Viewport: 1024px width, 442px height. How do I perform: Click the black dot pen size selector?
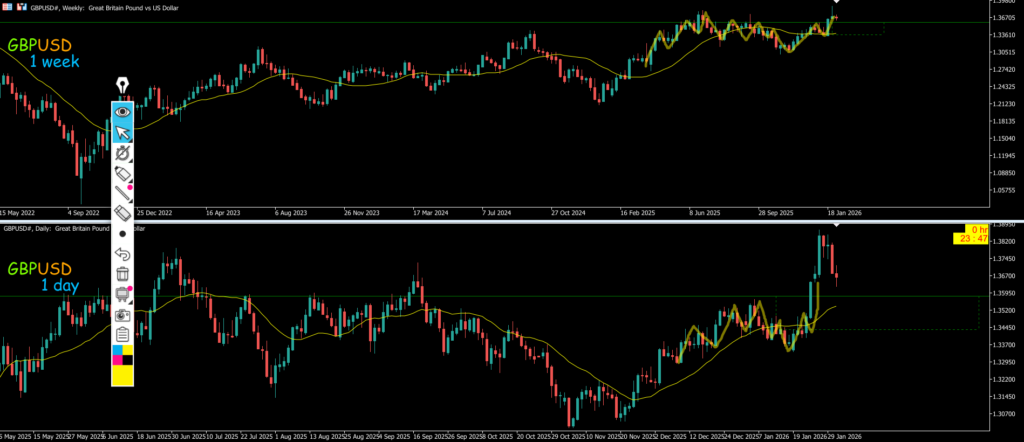(123, 233)
